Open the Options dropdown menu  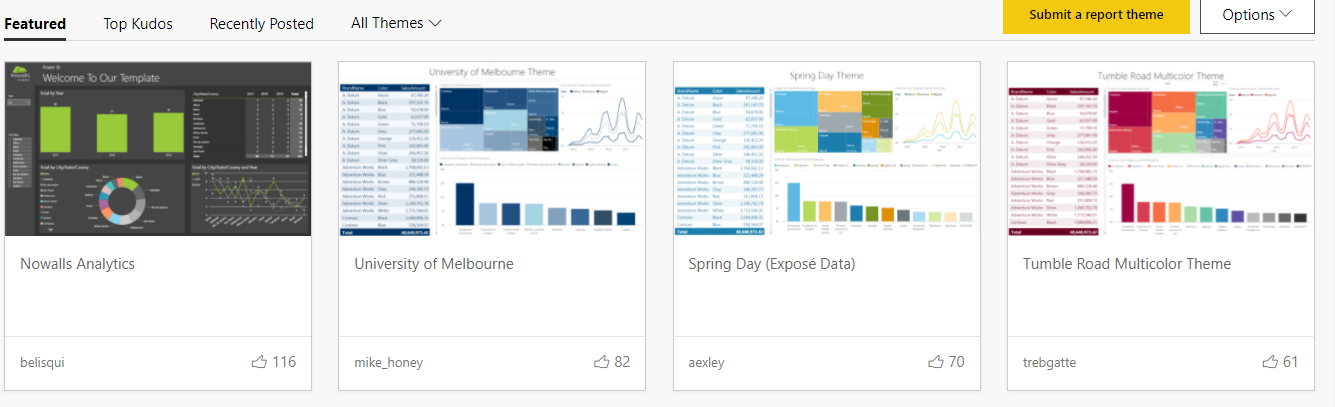tap(1257, 15)
